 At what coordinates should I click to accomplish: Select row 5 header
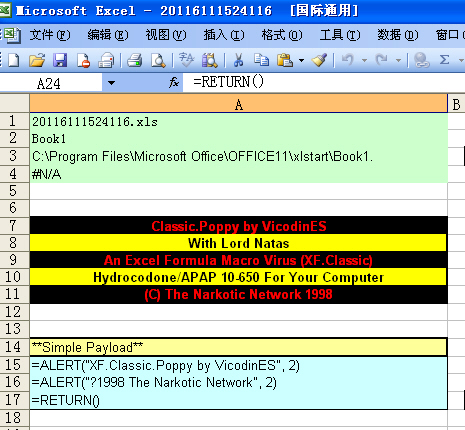pyautogui.click(x=14, y=191)
